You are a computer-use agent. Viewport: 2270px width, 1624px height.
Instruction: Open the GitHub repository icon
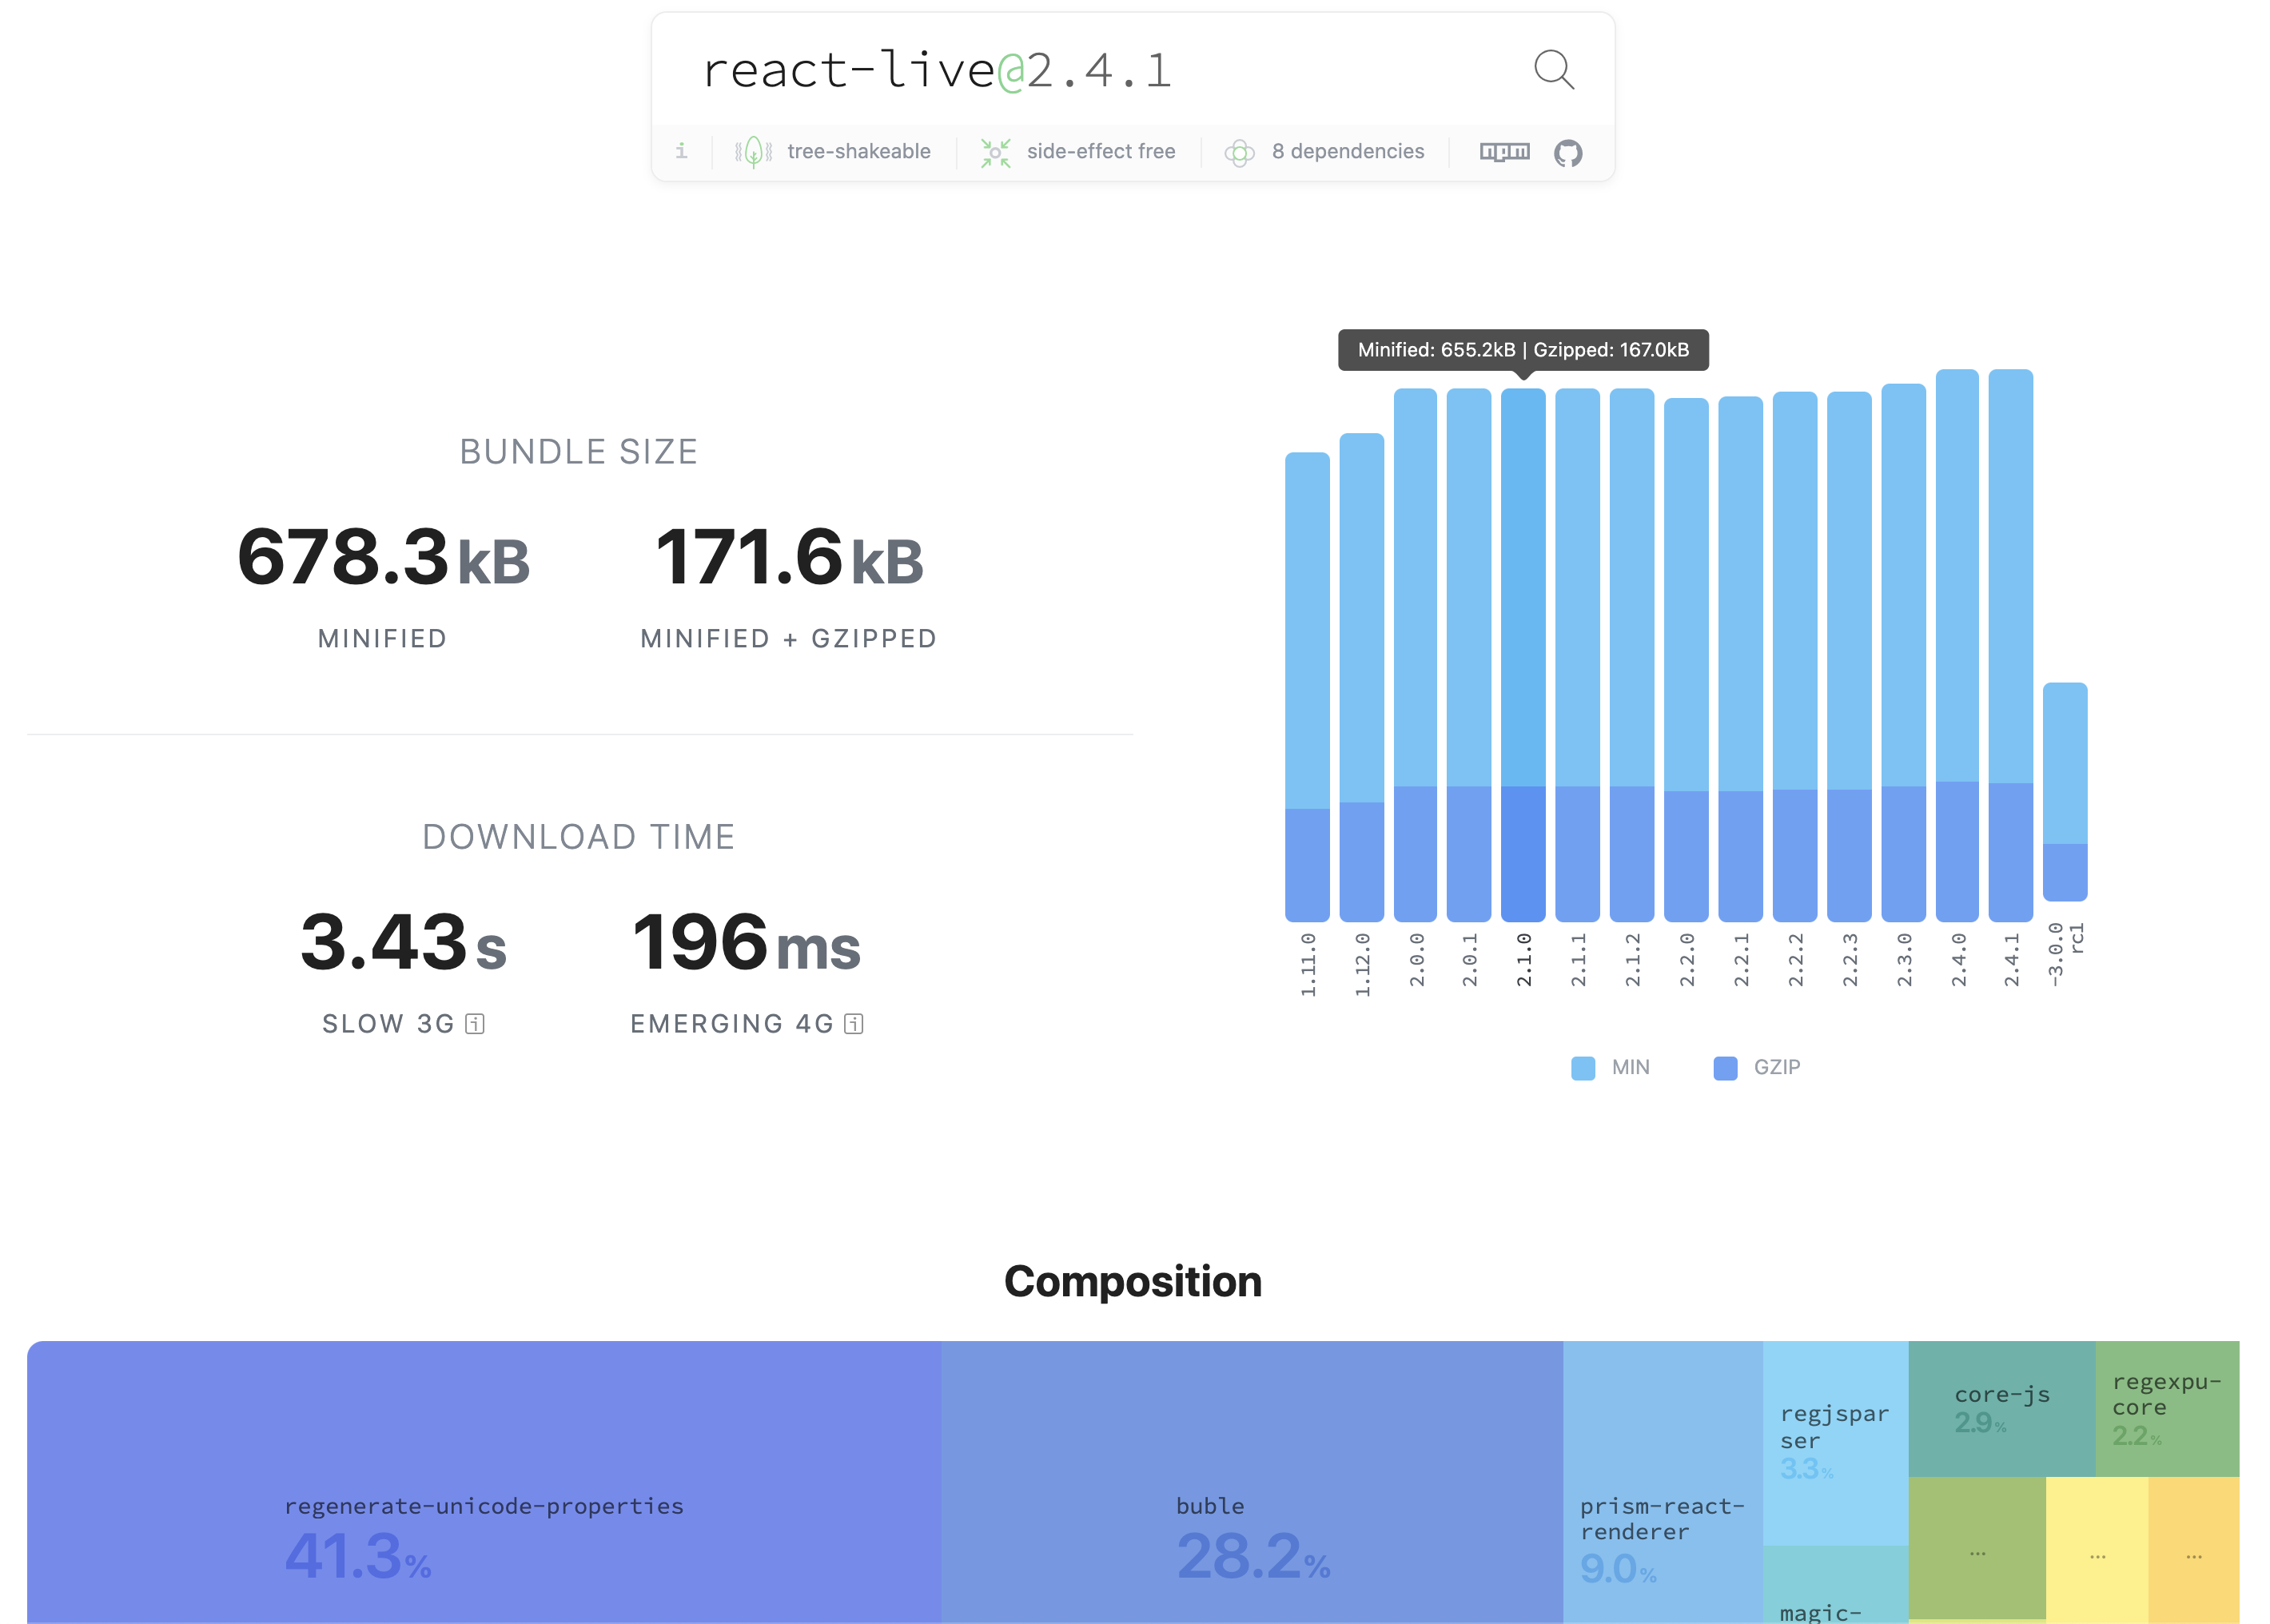[1567, 153]
